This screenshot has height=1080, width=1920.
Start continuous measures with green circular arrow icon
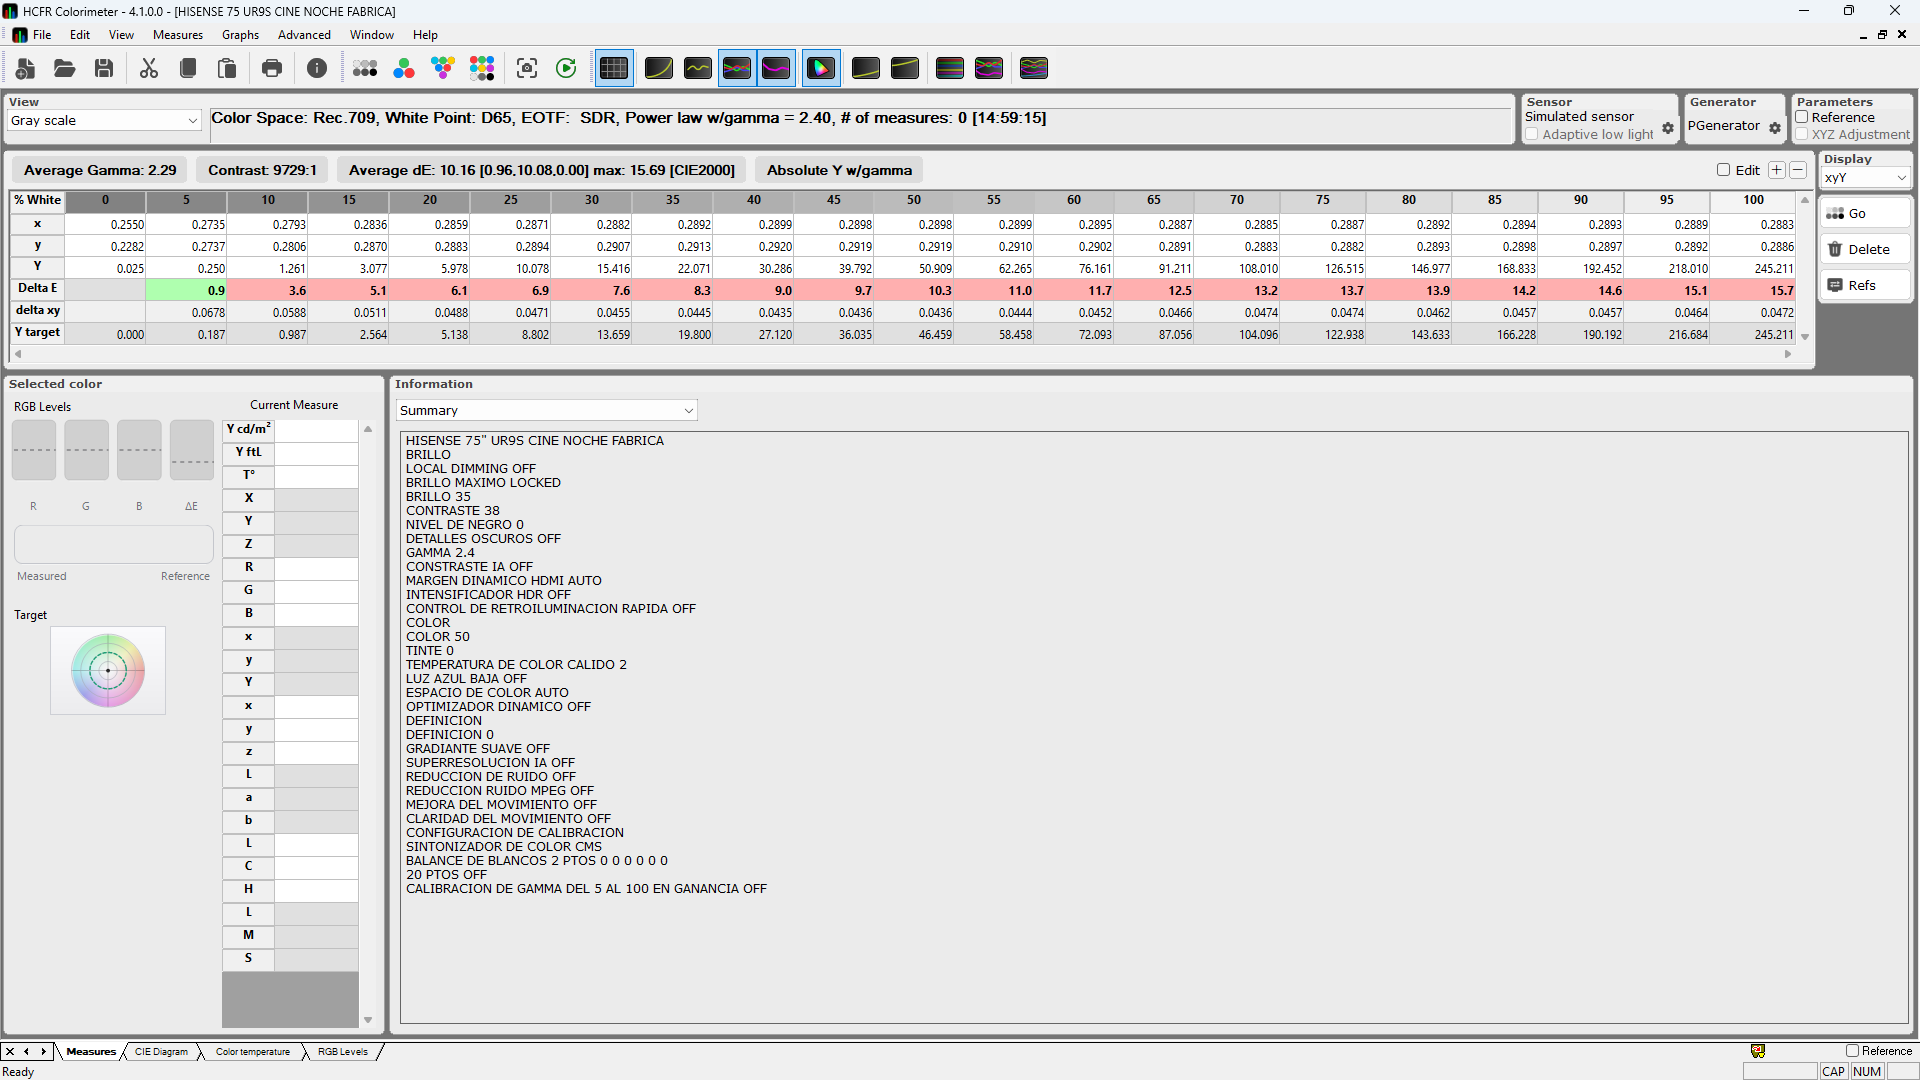(566, 68)
